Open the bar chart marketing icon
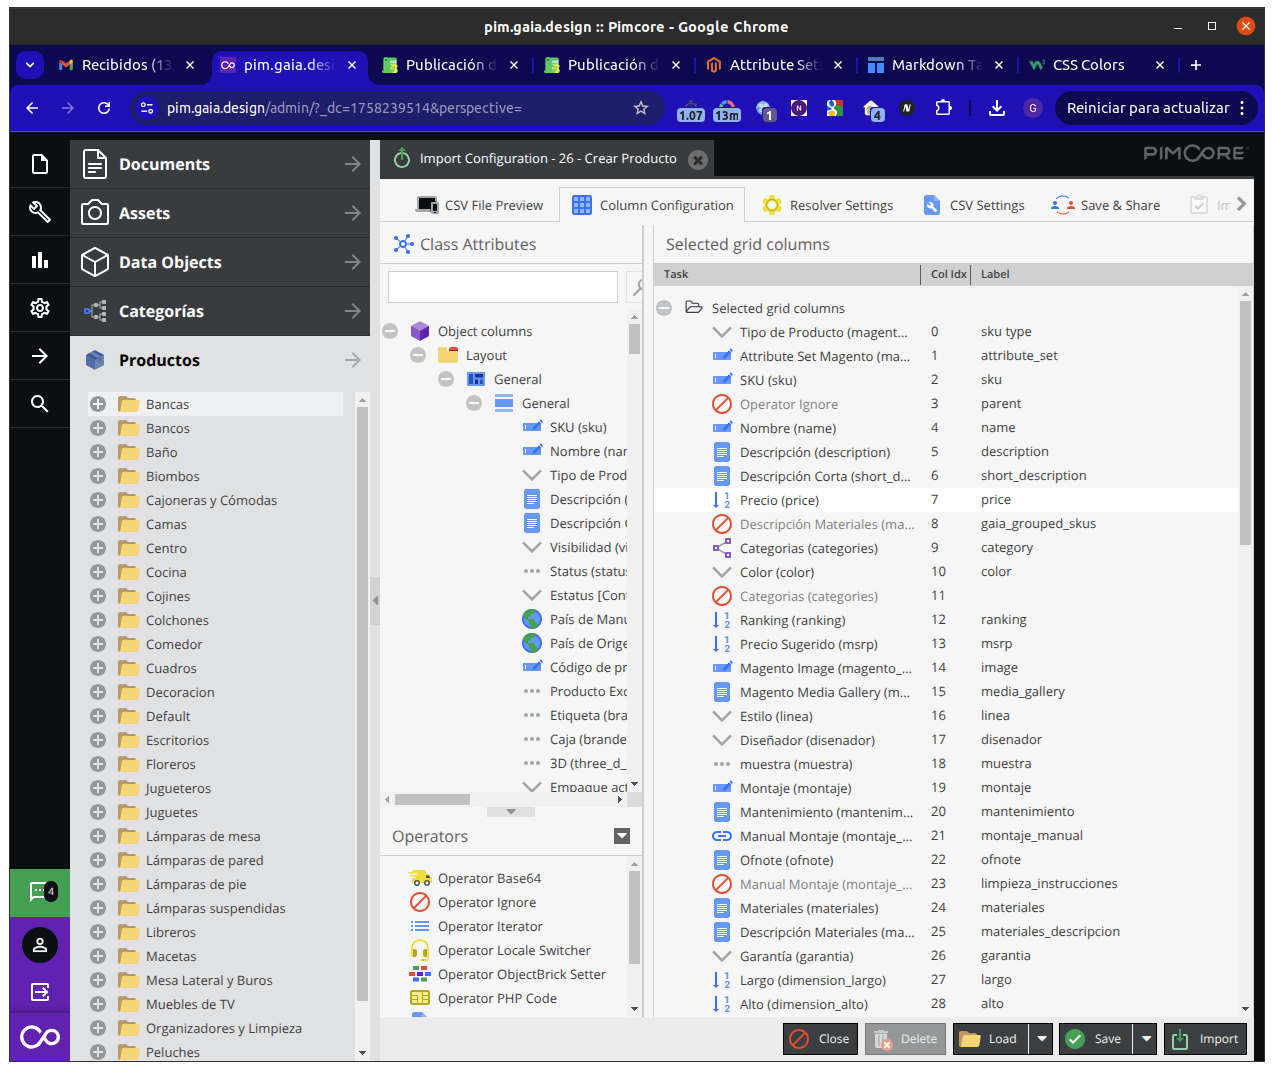 (x=40, y=260)
